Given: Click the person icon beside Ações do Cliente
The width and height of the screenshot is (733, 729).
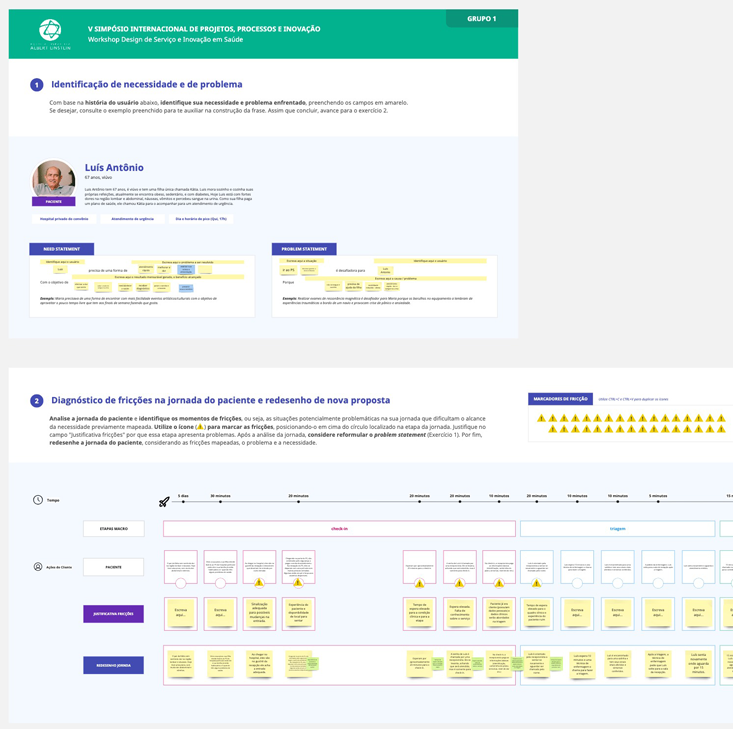Looking at the screenshot, I should [38, 567].
